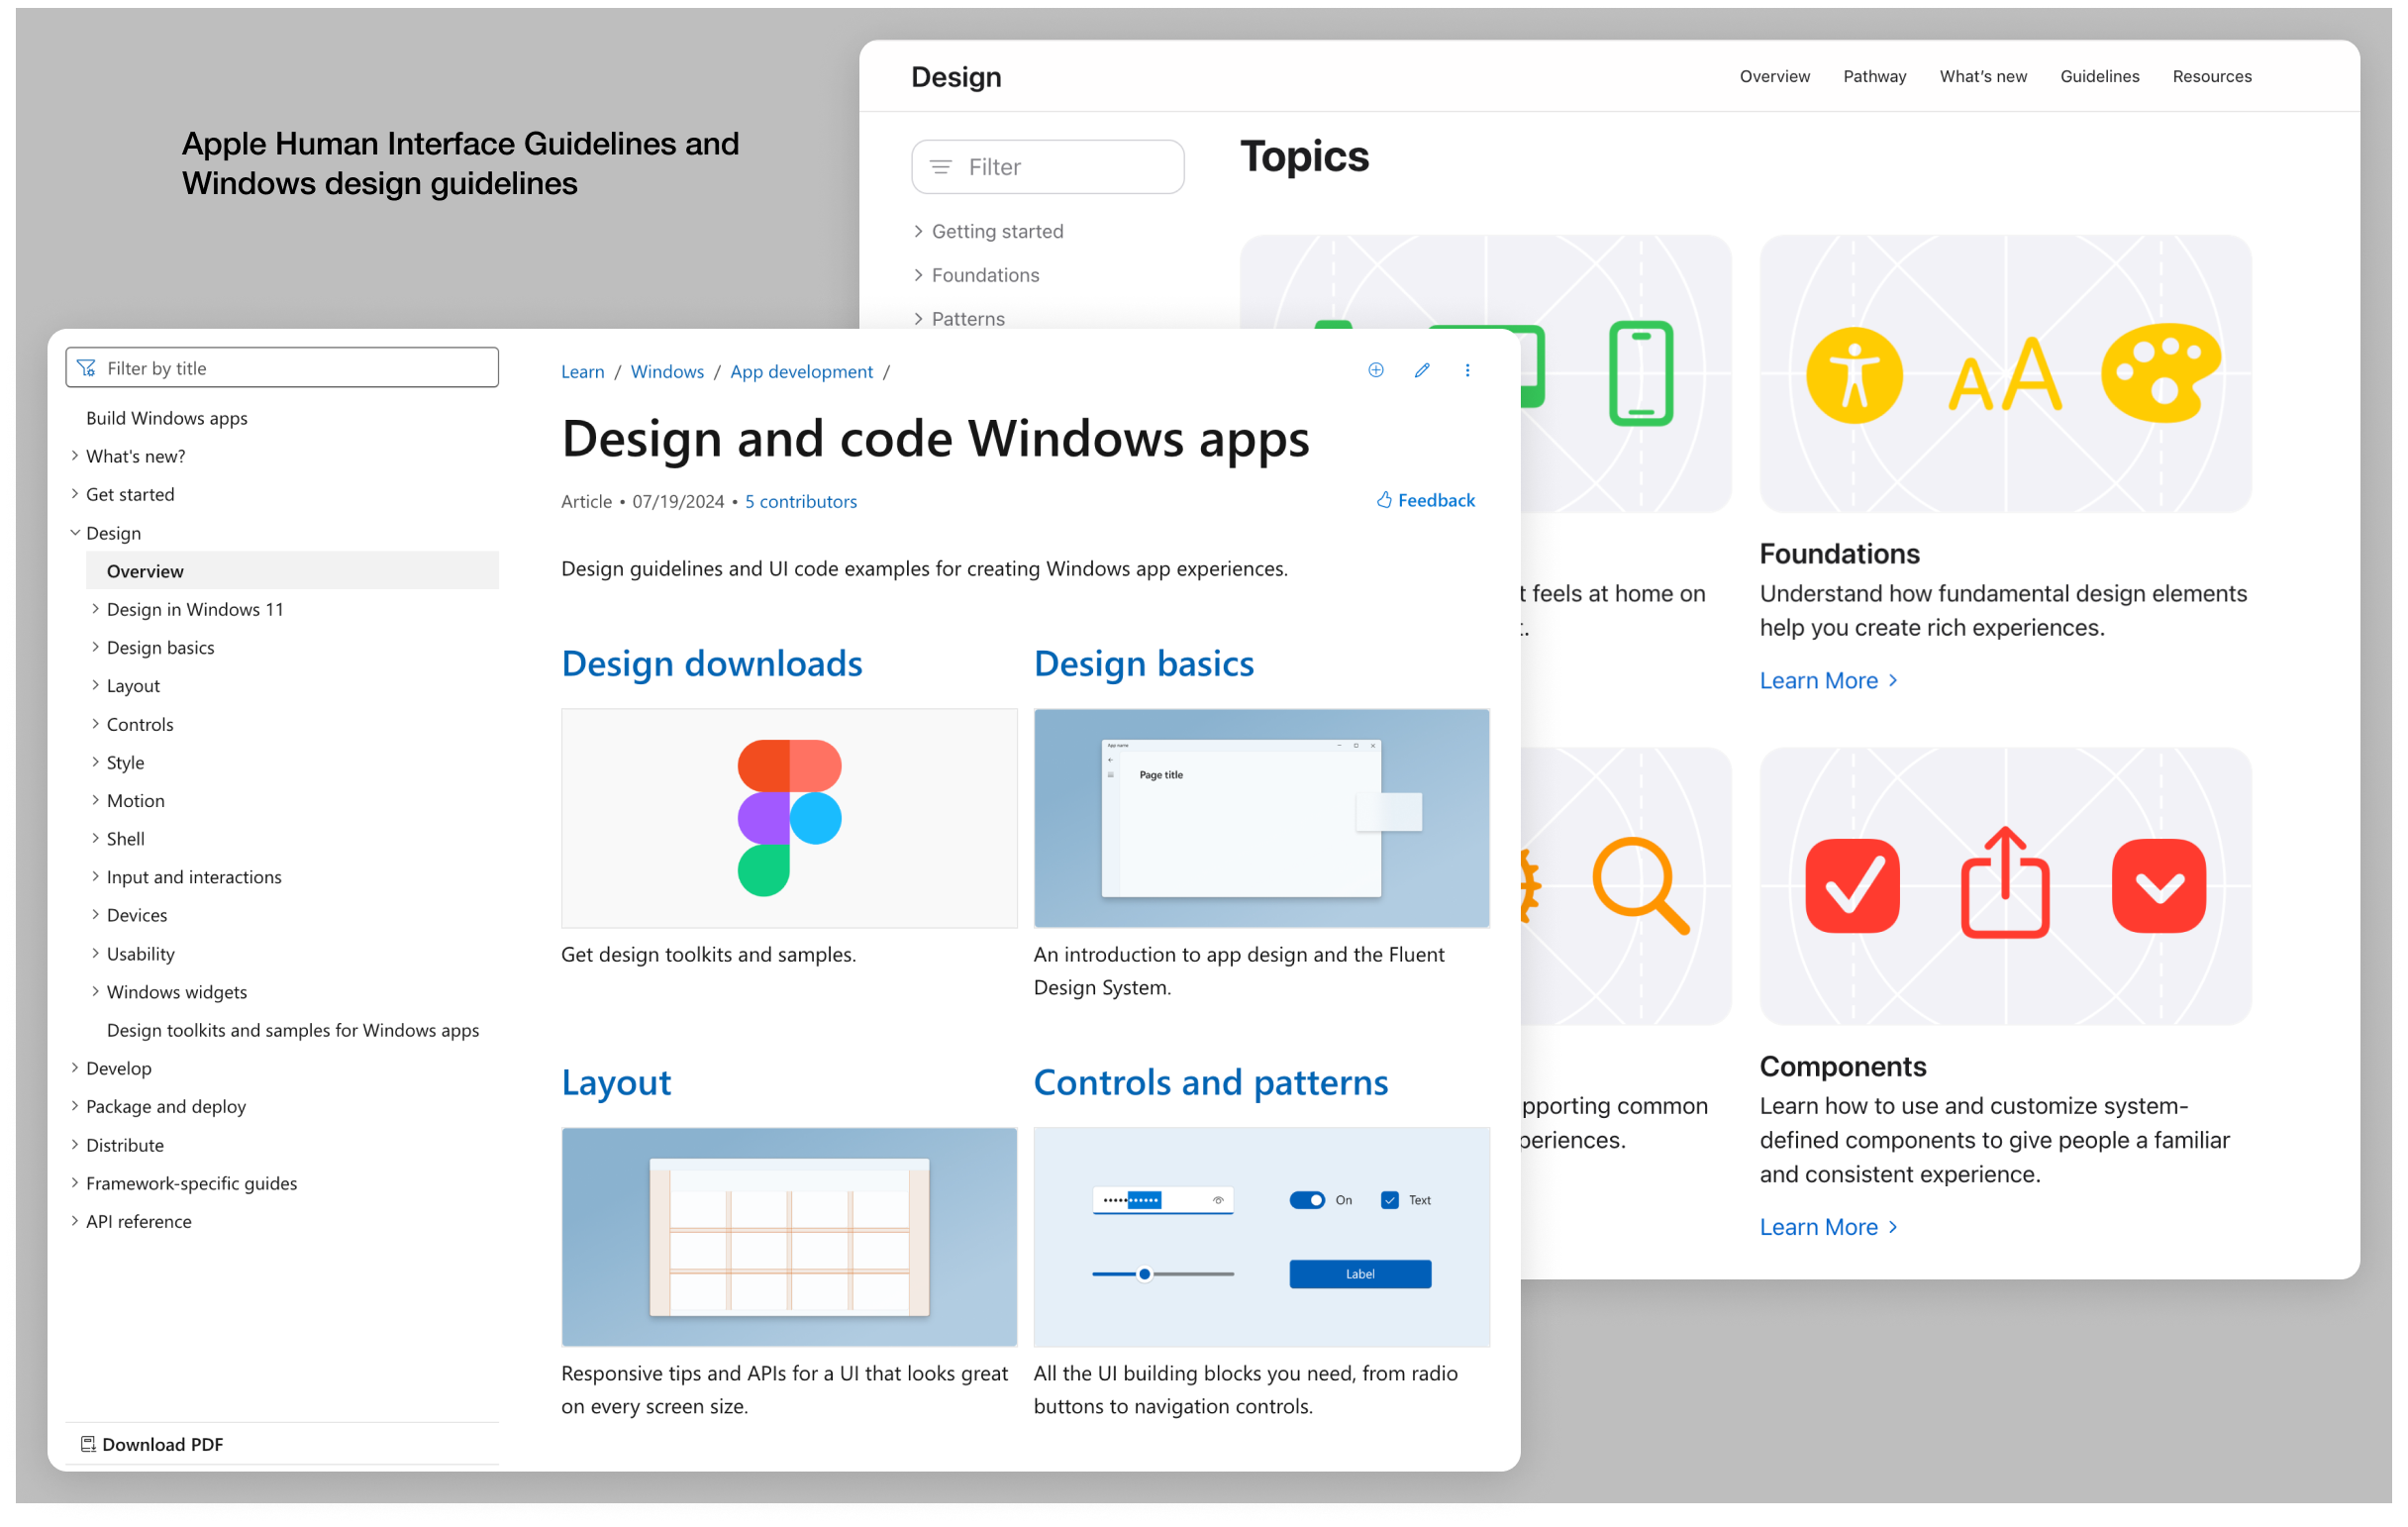Expand the Develop section

tap(75, 1068)
